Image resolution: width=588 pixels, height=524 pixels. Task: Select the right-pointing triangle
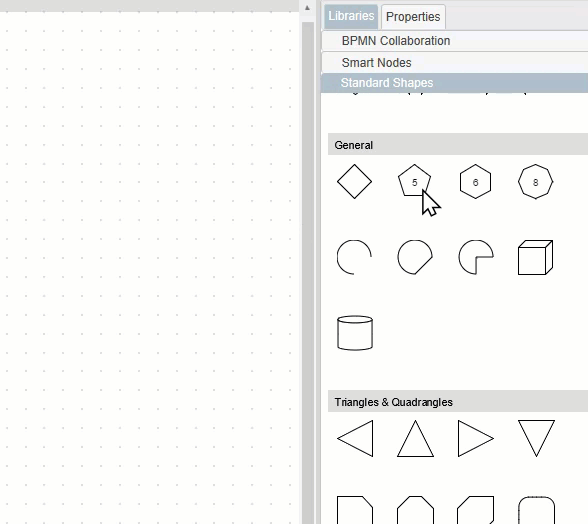(x=476, y=438)
